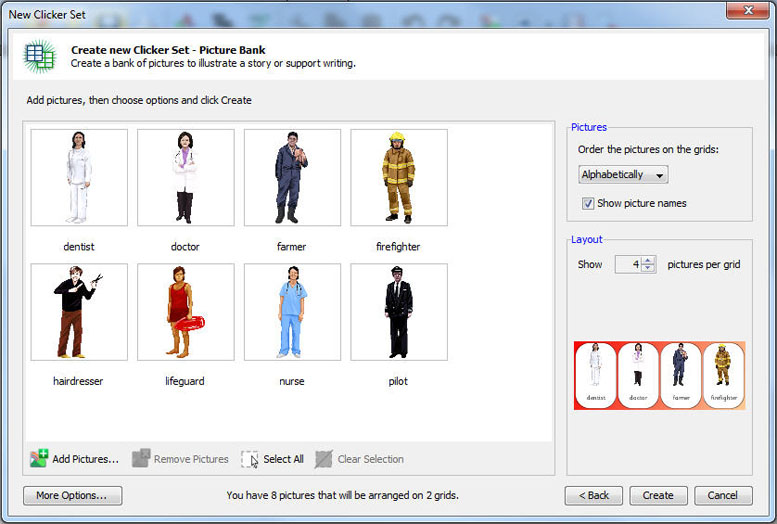Go back with the Back button

594,495
